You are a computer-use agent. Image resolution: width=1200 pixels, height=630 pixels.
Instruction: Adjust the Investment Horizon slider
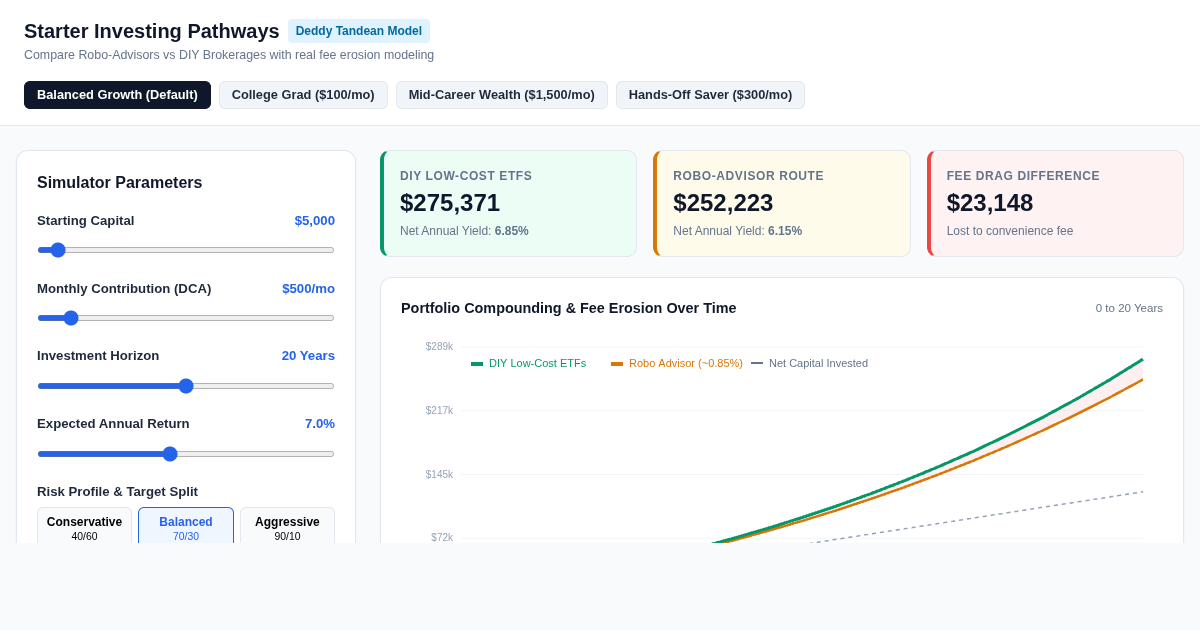click(186, 386)
